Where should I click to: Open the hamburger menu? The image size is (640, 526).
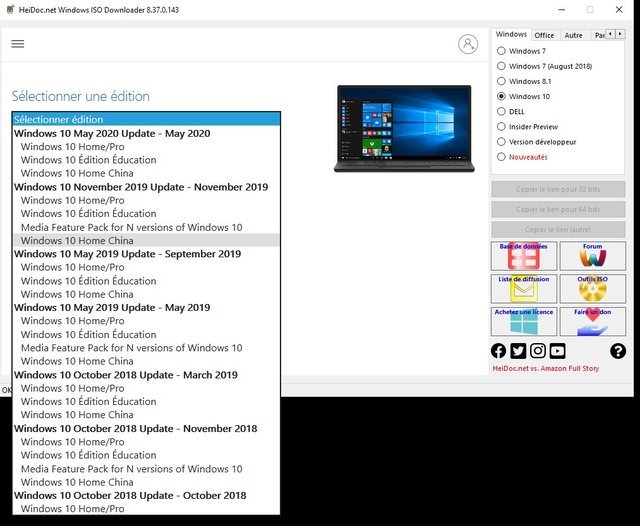pyautogui.click(x=18, y=44)
